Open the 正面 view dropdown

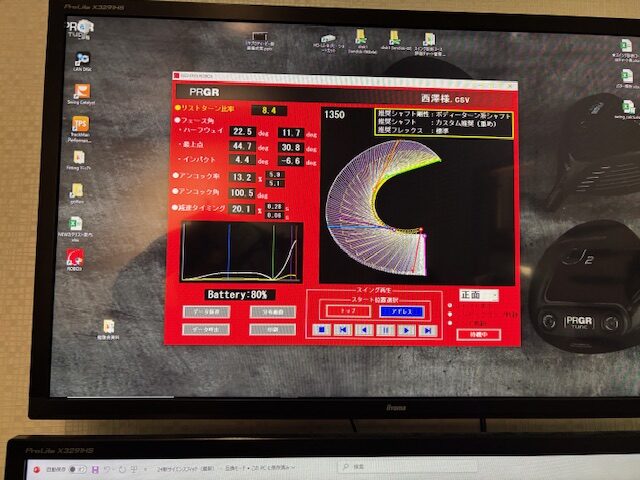tap(479, 295)
